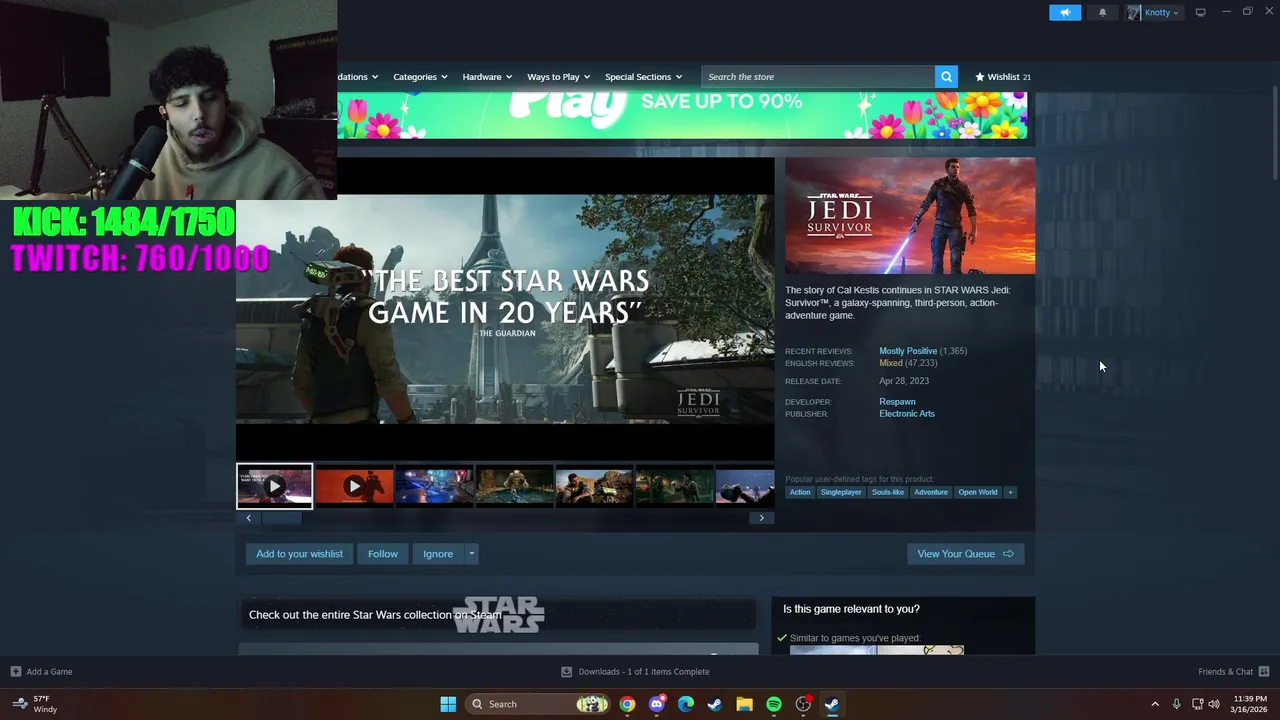Expand the Hardware menu
Screen dimensions: 1280x720
click(487, 77)
